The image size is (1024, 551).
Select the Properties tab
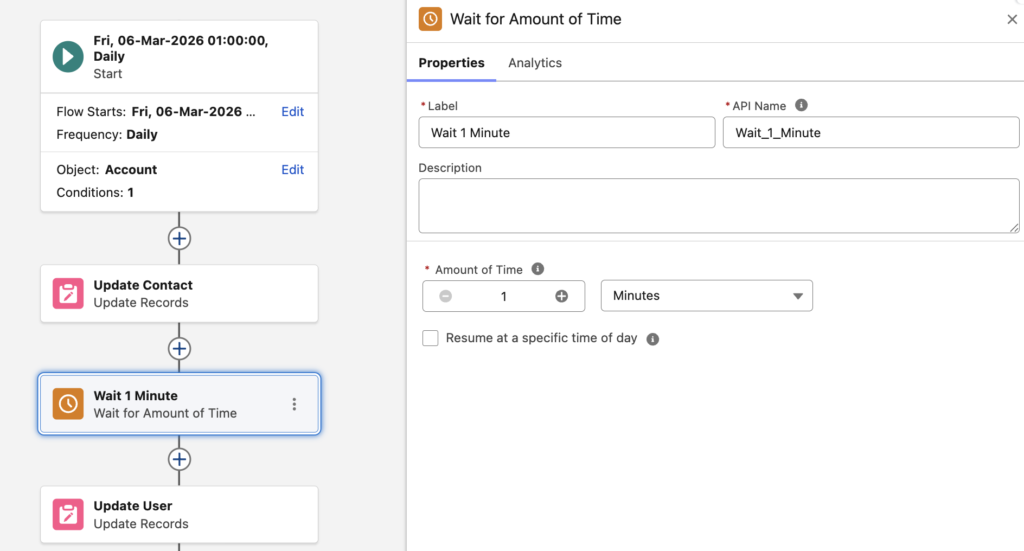[x=451, y=63]
